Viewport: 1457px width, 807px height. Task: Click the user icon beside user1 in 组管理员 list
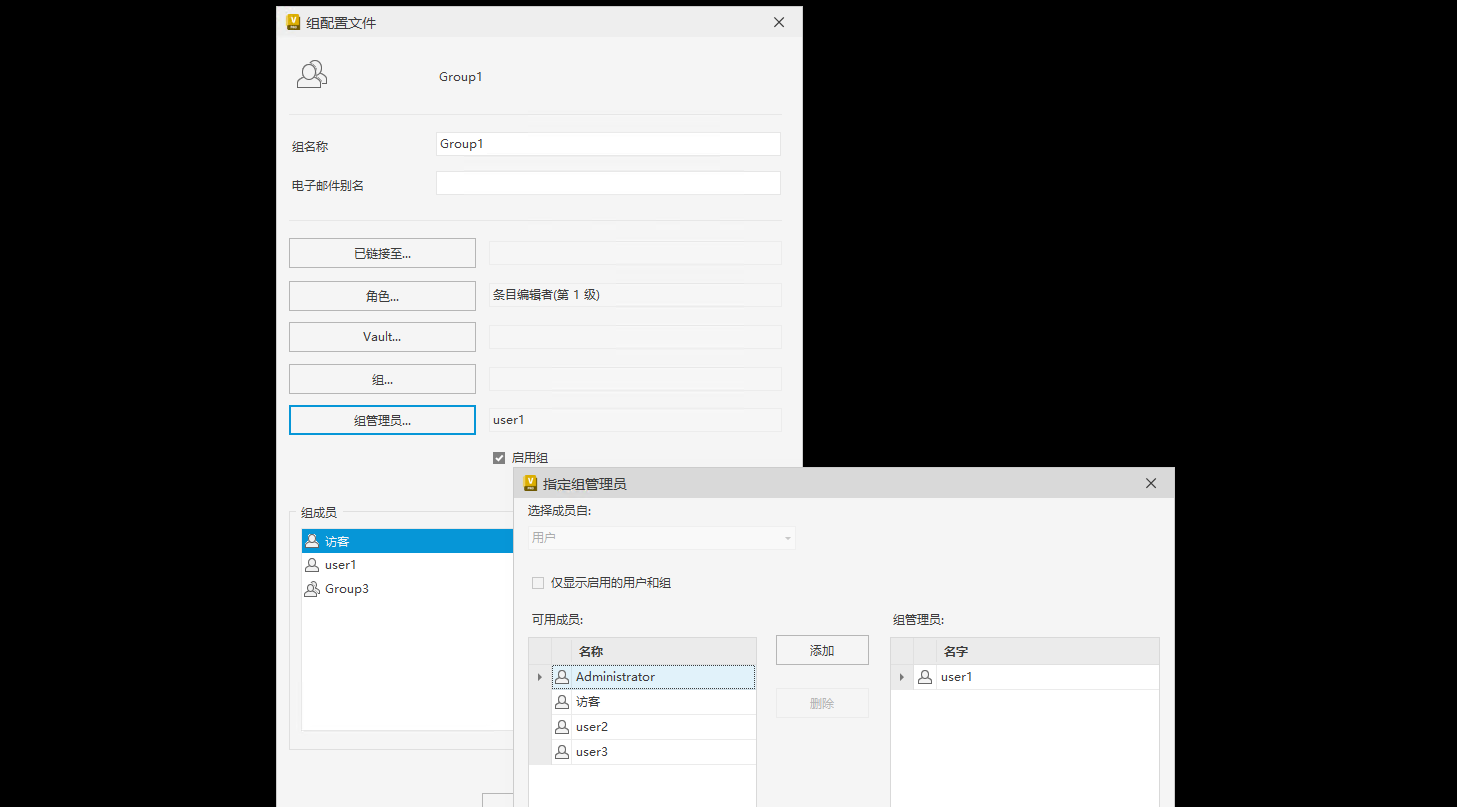[925, 677]
